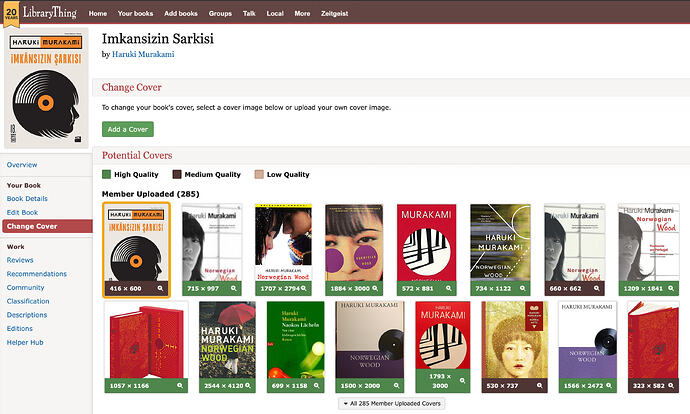This screenshot has height=414, width=690.
Task: Open the More menu in navigation
Action: (x=302, y=14)
